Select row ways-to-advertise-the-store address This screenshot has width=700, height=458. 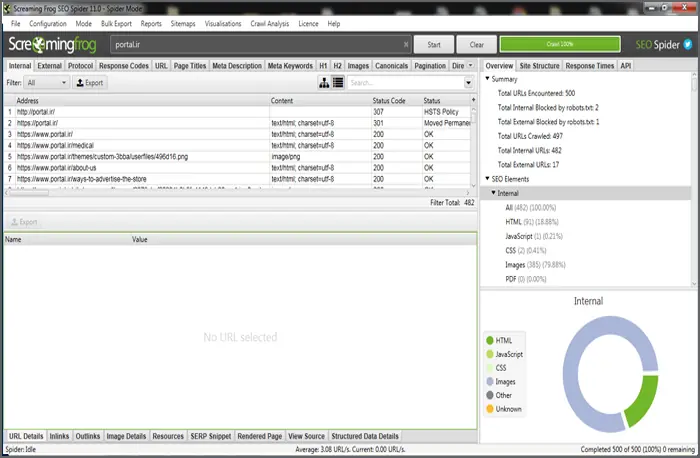(82, 179)
